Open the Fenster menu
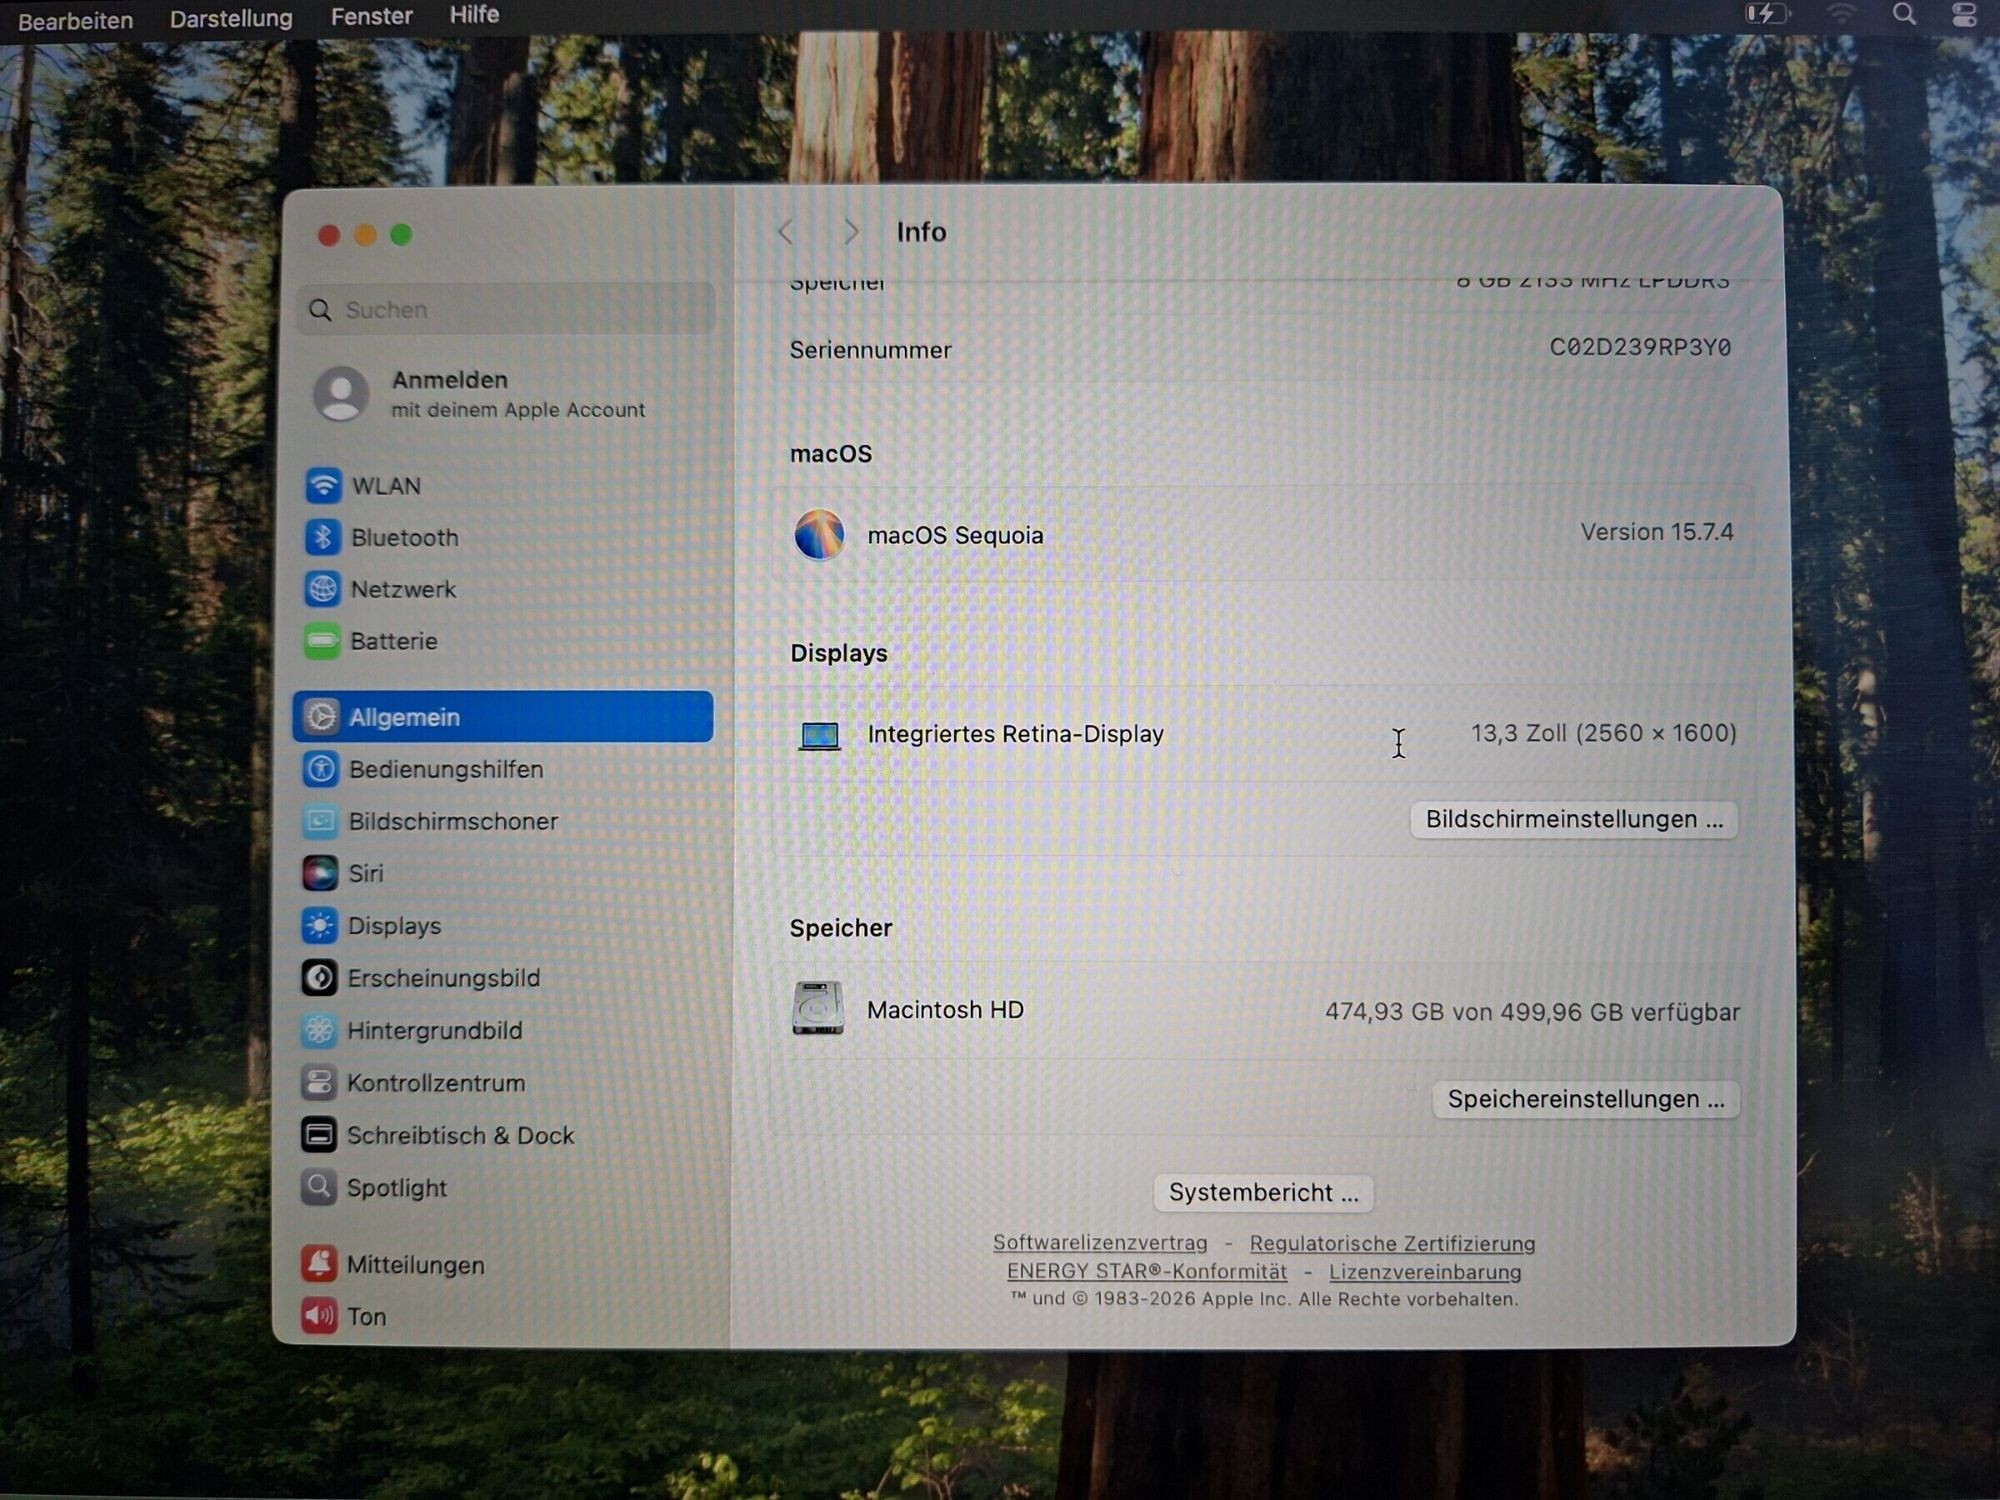Screen dimensions: 2000x1500 [371, 16]
